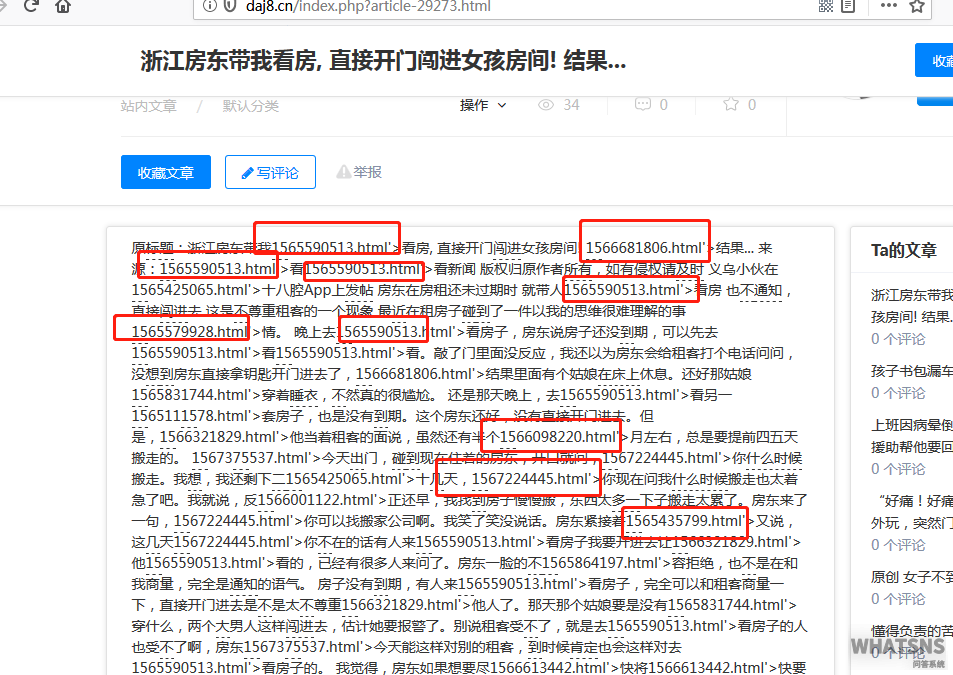Screen dimensions: 953x675
Task: Click the views eye icon
Action: [x=546, y=105]
